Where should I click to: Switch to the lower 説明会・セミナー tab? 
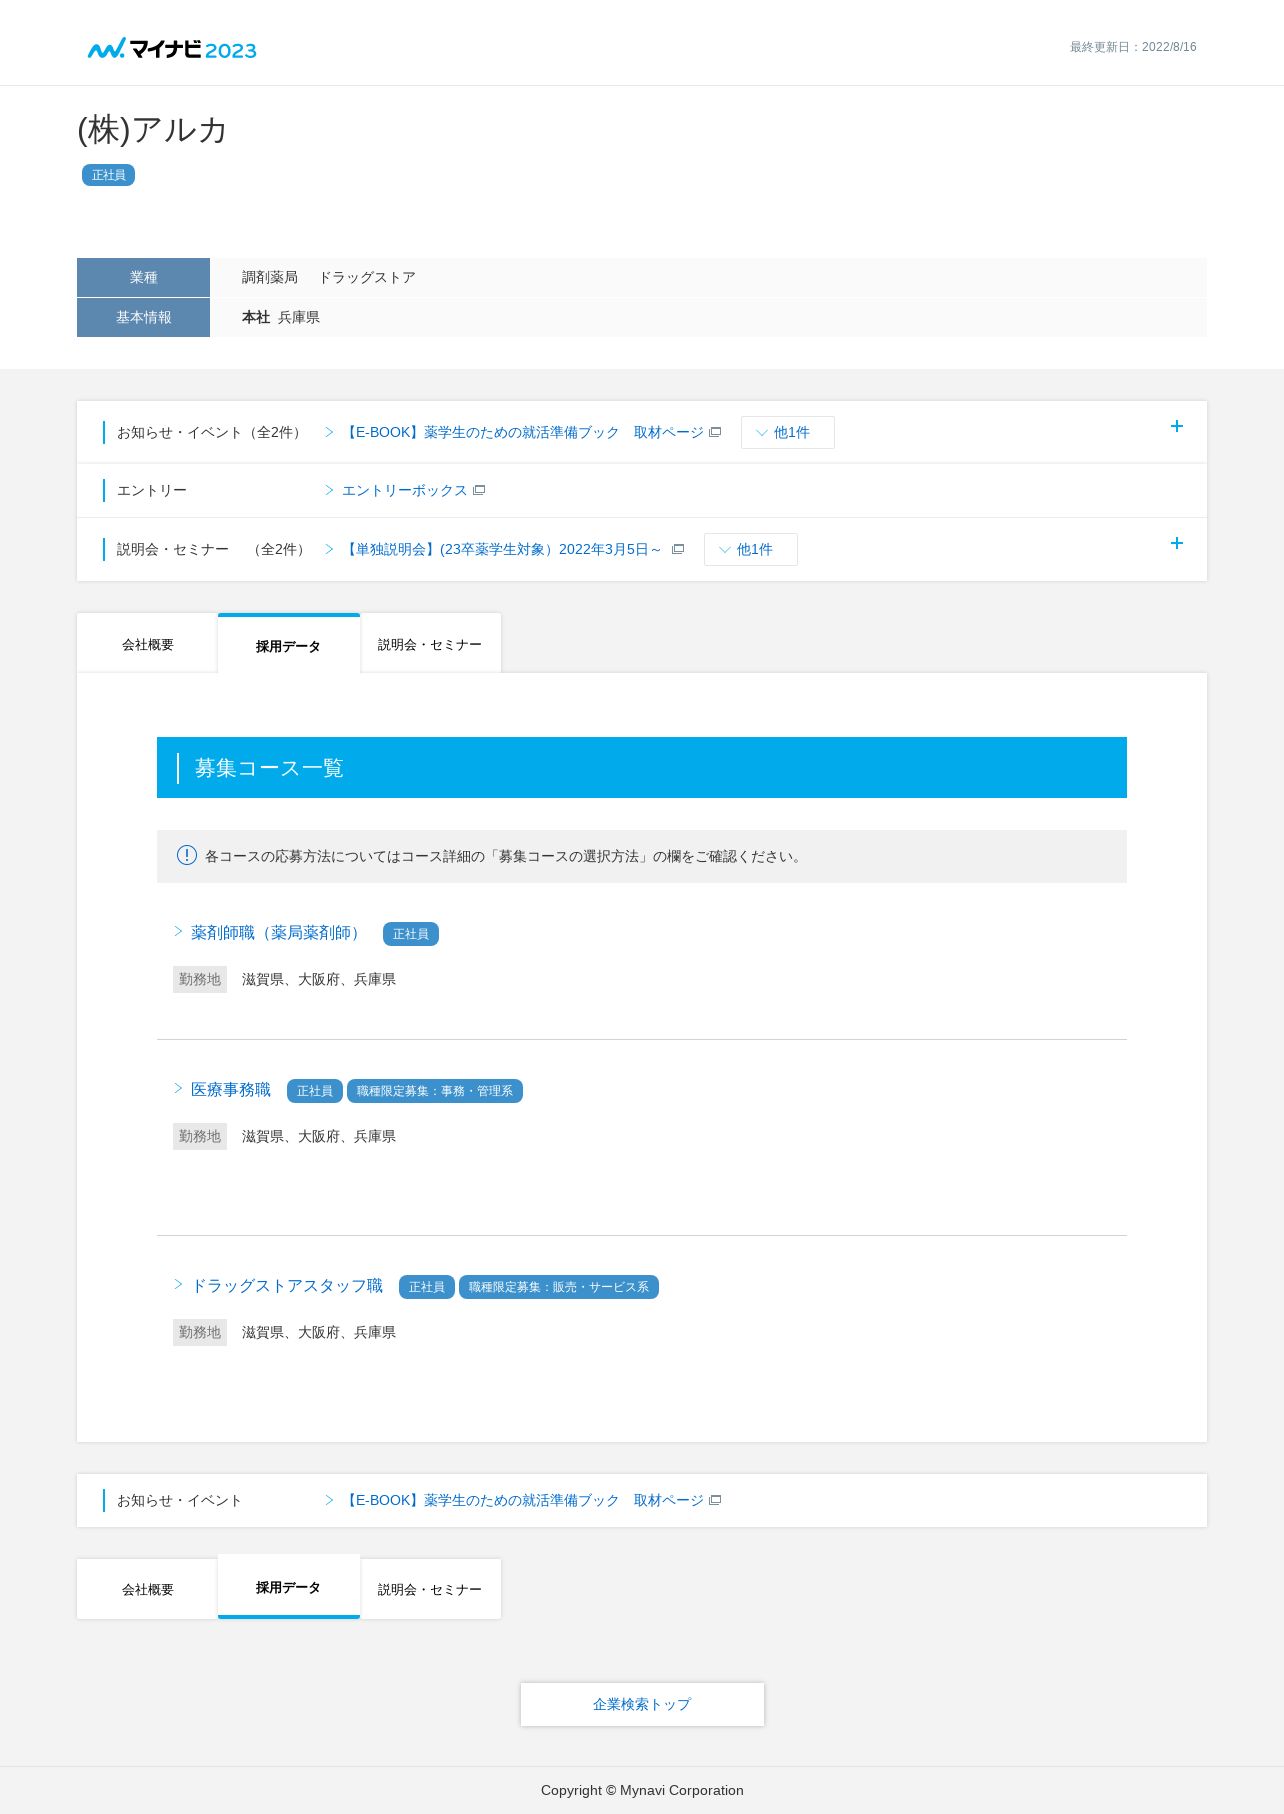coord(430,1589)
